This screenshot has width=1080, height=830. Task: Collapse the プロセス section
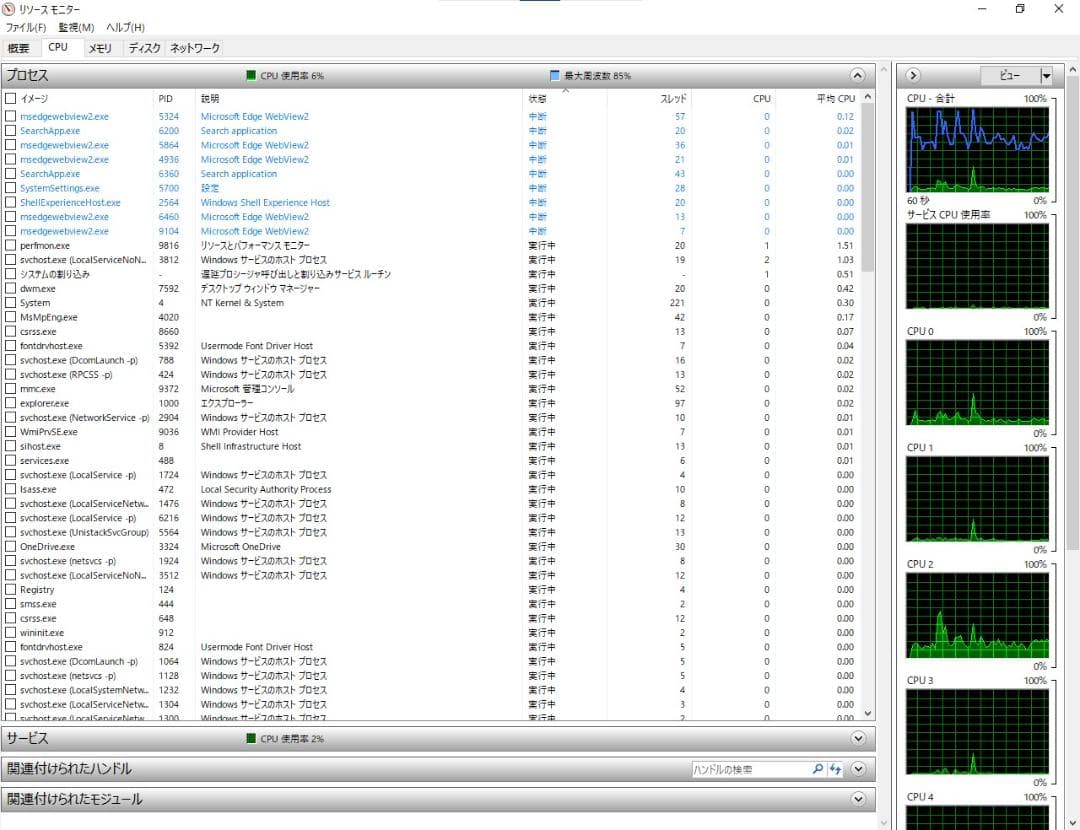857,75
